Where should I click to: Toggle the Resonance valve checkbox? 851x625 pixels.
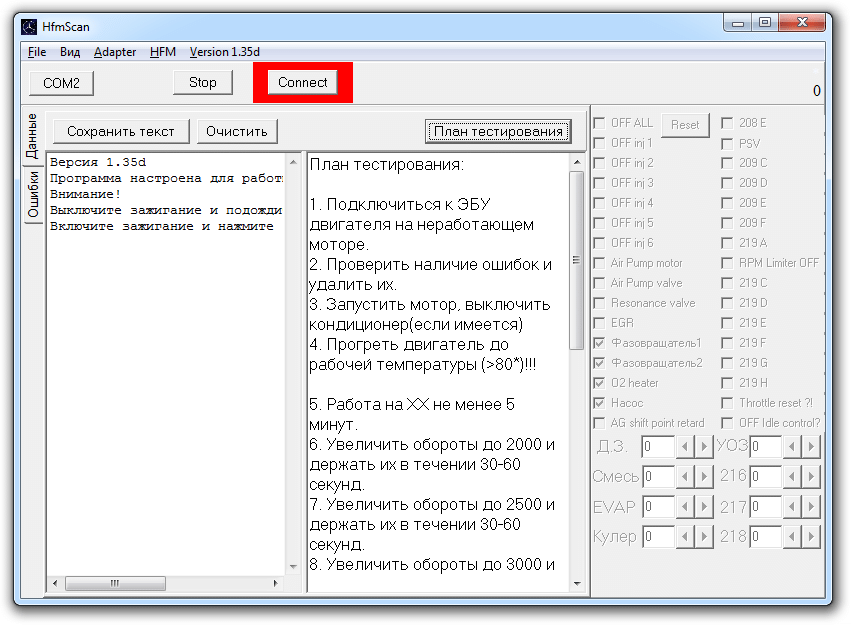(x=599, y=303)
